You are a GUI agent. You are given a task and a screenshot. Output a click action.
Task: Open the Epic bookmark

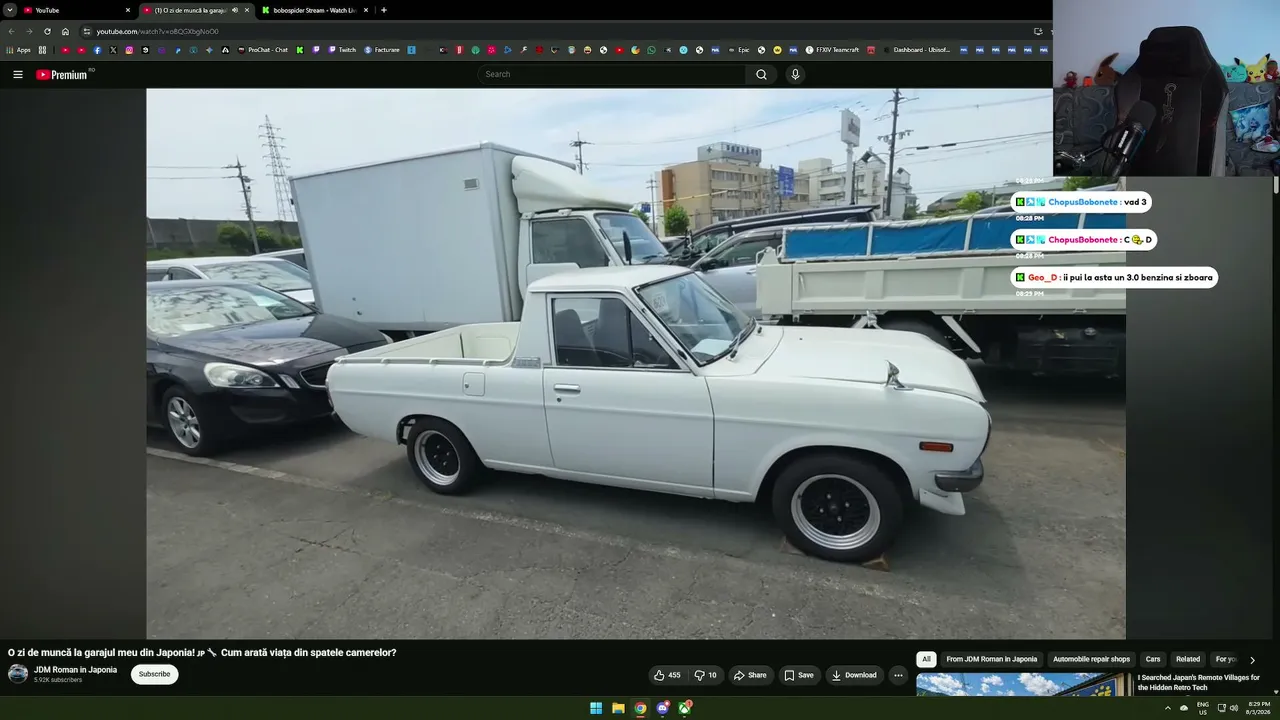(738, 50)
